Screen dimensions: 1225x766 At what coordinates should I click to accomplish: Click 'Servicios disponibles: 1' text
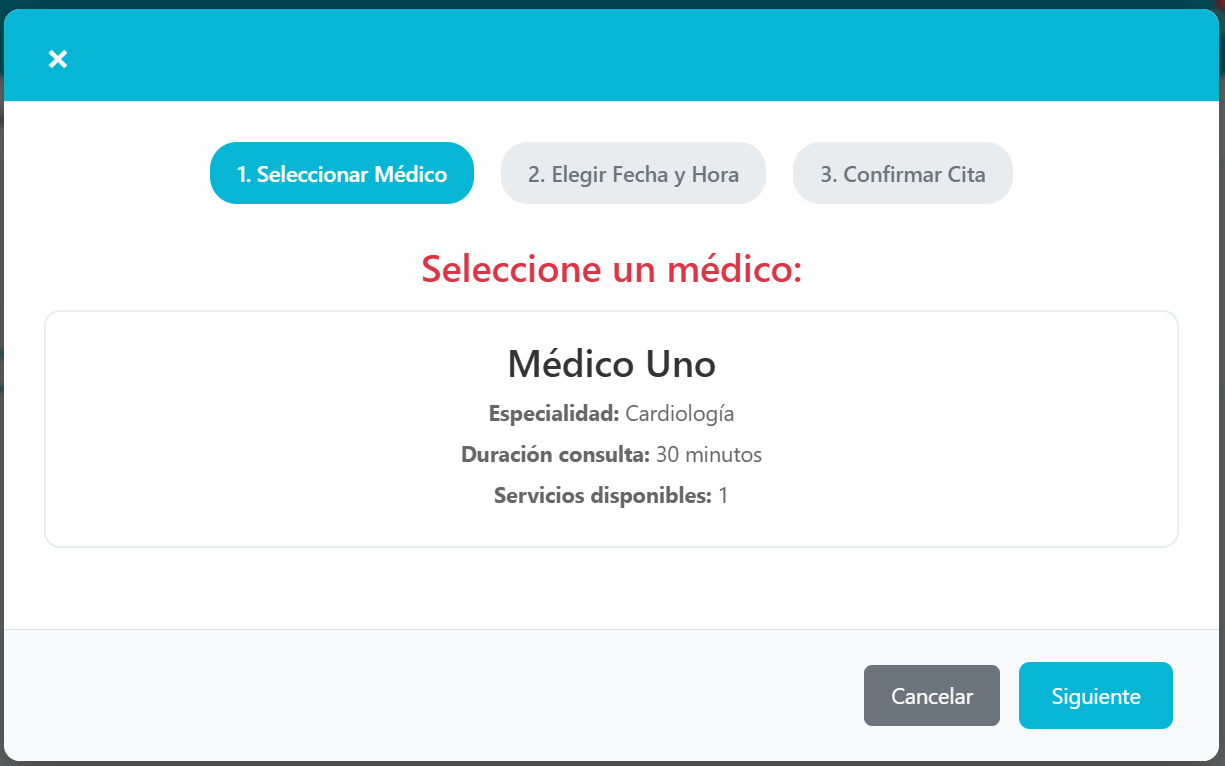[x=611, y=494]
